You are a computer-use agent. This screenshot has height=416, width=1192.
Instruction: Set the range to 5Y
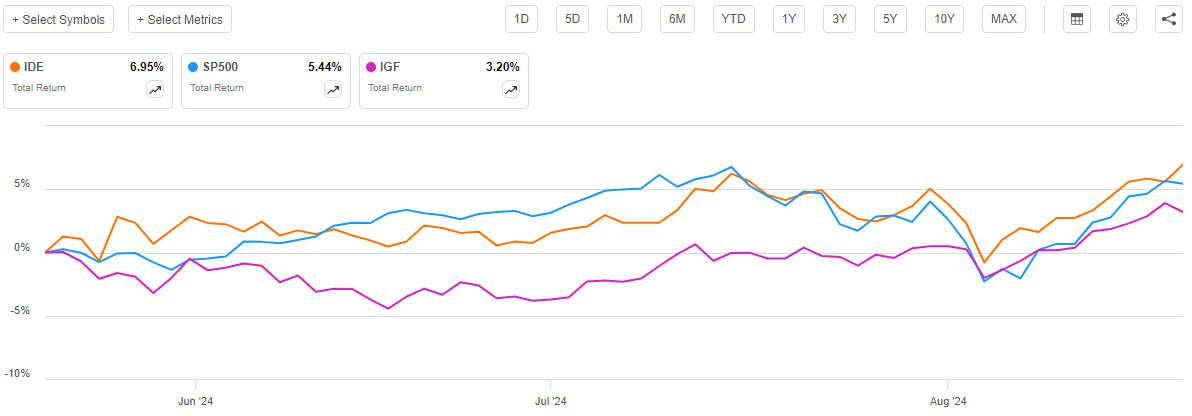pyautogui.click(x=889, y=19)
